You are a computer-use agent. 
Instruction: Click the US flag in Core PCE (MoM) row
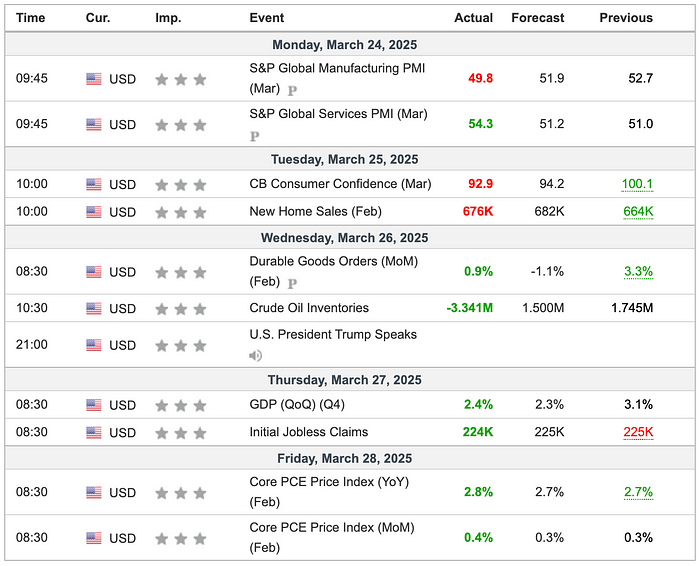(94, 538)
